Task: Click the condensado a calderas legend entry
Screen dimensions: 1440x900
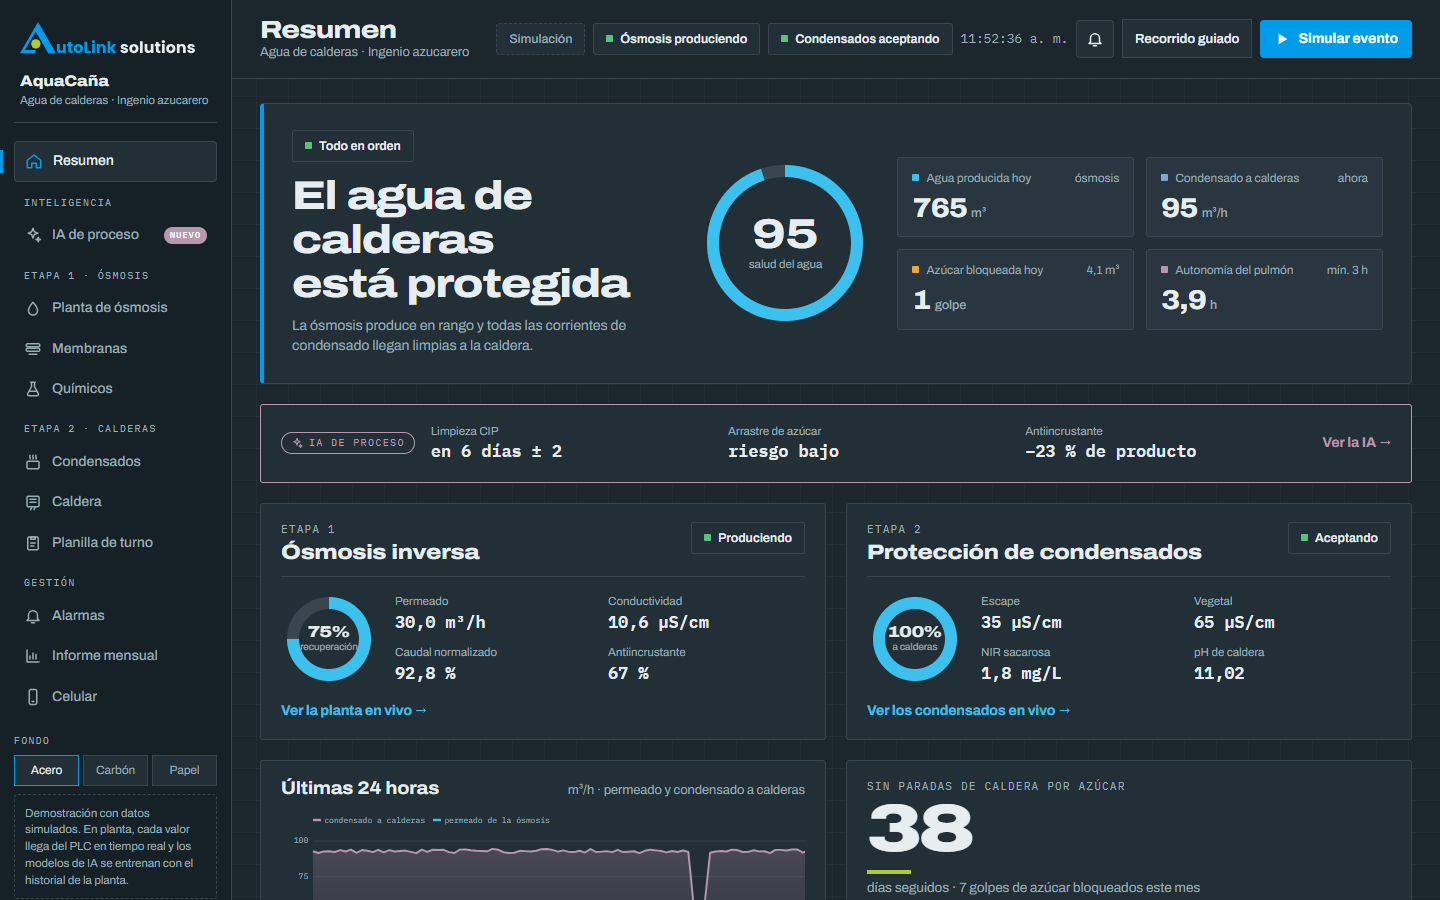Action: point(369,821)
